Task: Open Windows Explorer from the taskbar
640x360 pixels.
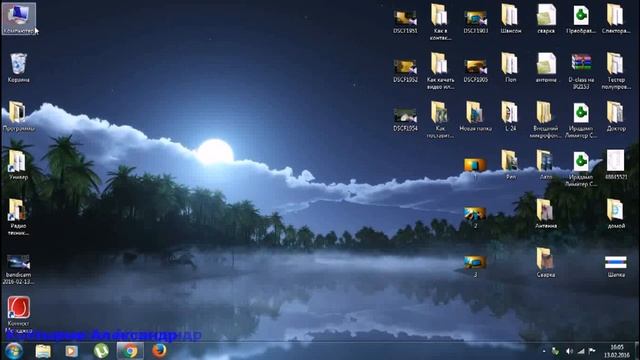Action: [x=43, y=351]
